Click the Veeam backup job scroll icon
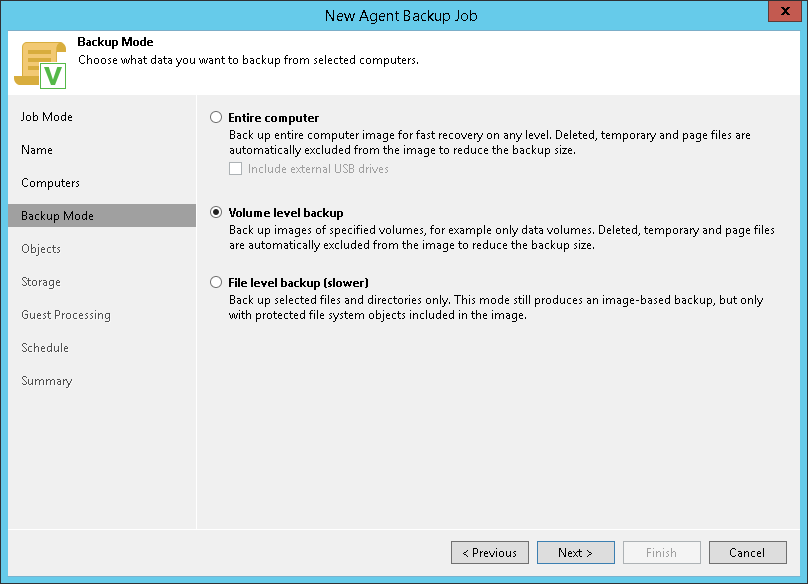 pyautogui.click(x=40, y=64)
